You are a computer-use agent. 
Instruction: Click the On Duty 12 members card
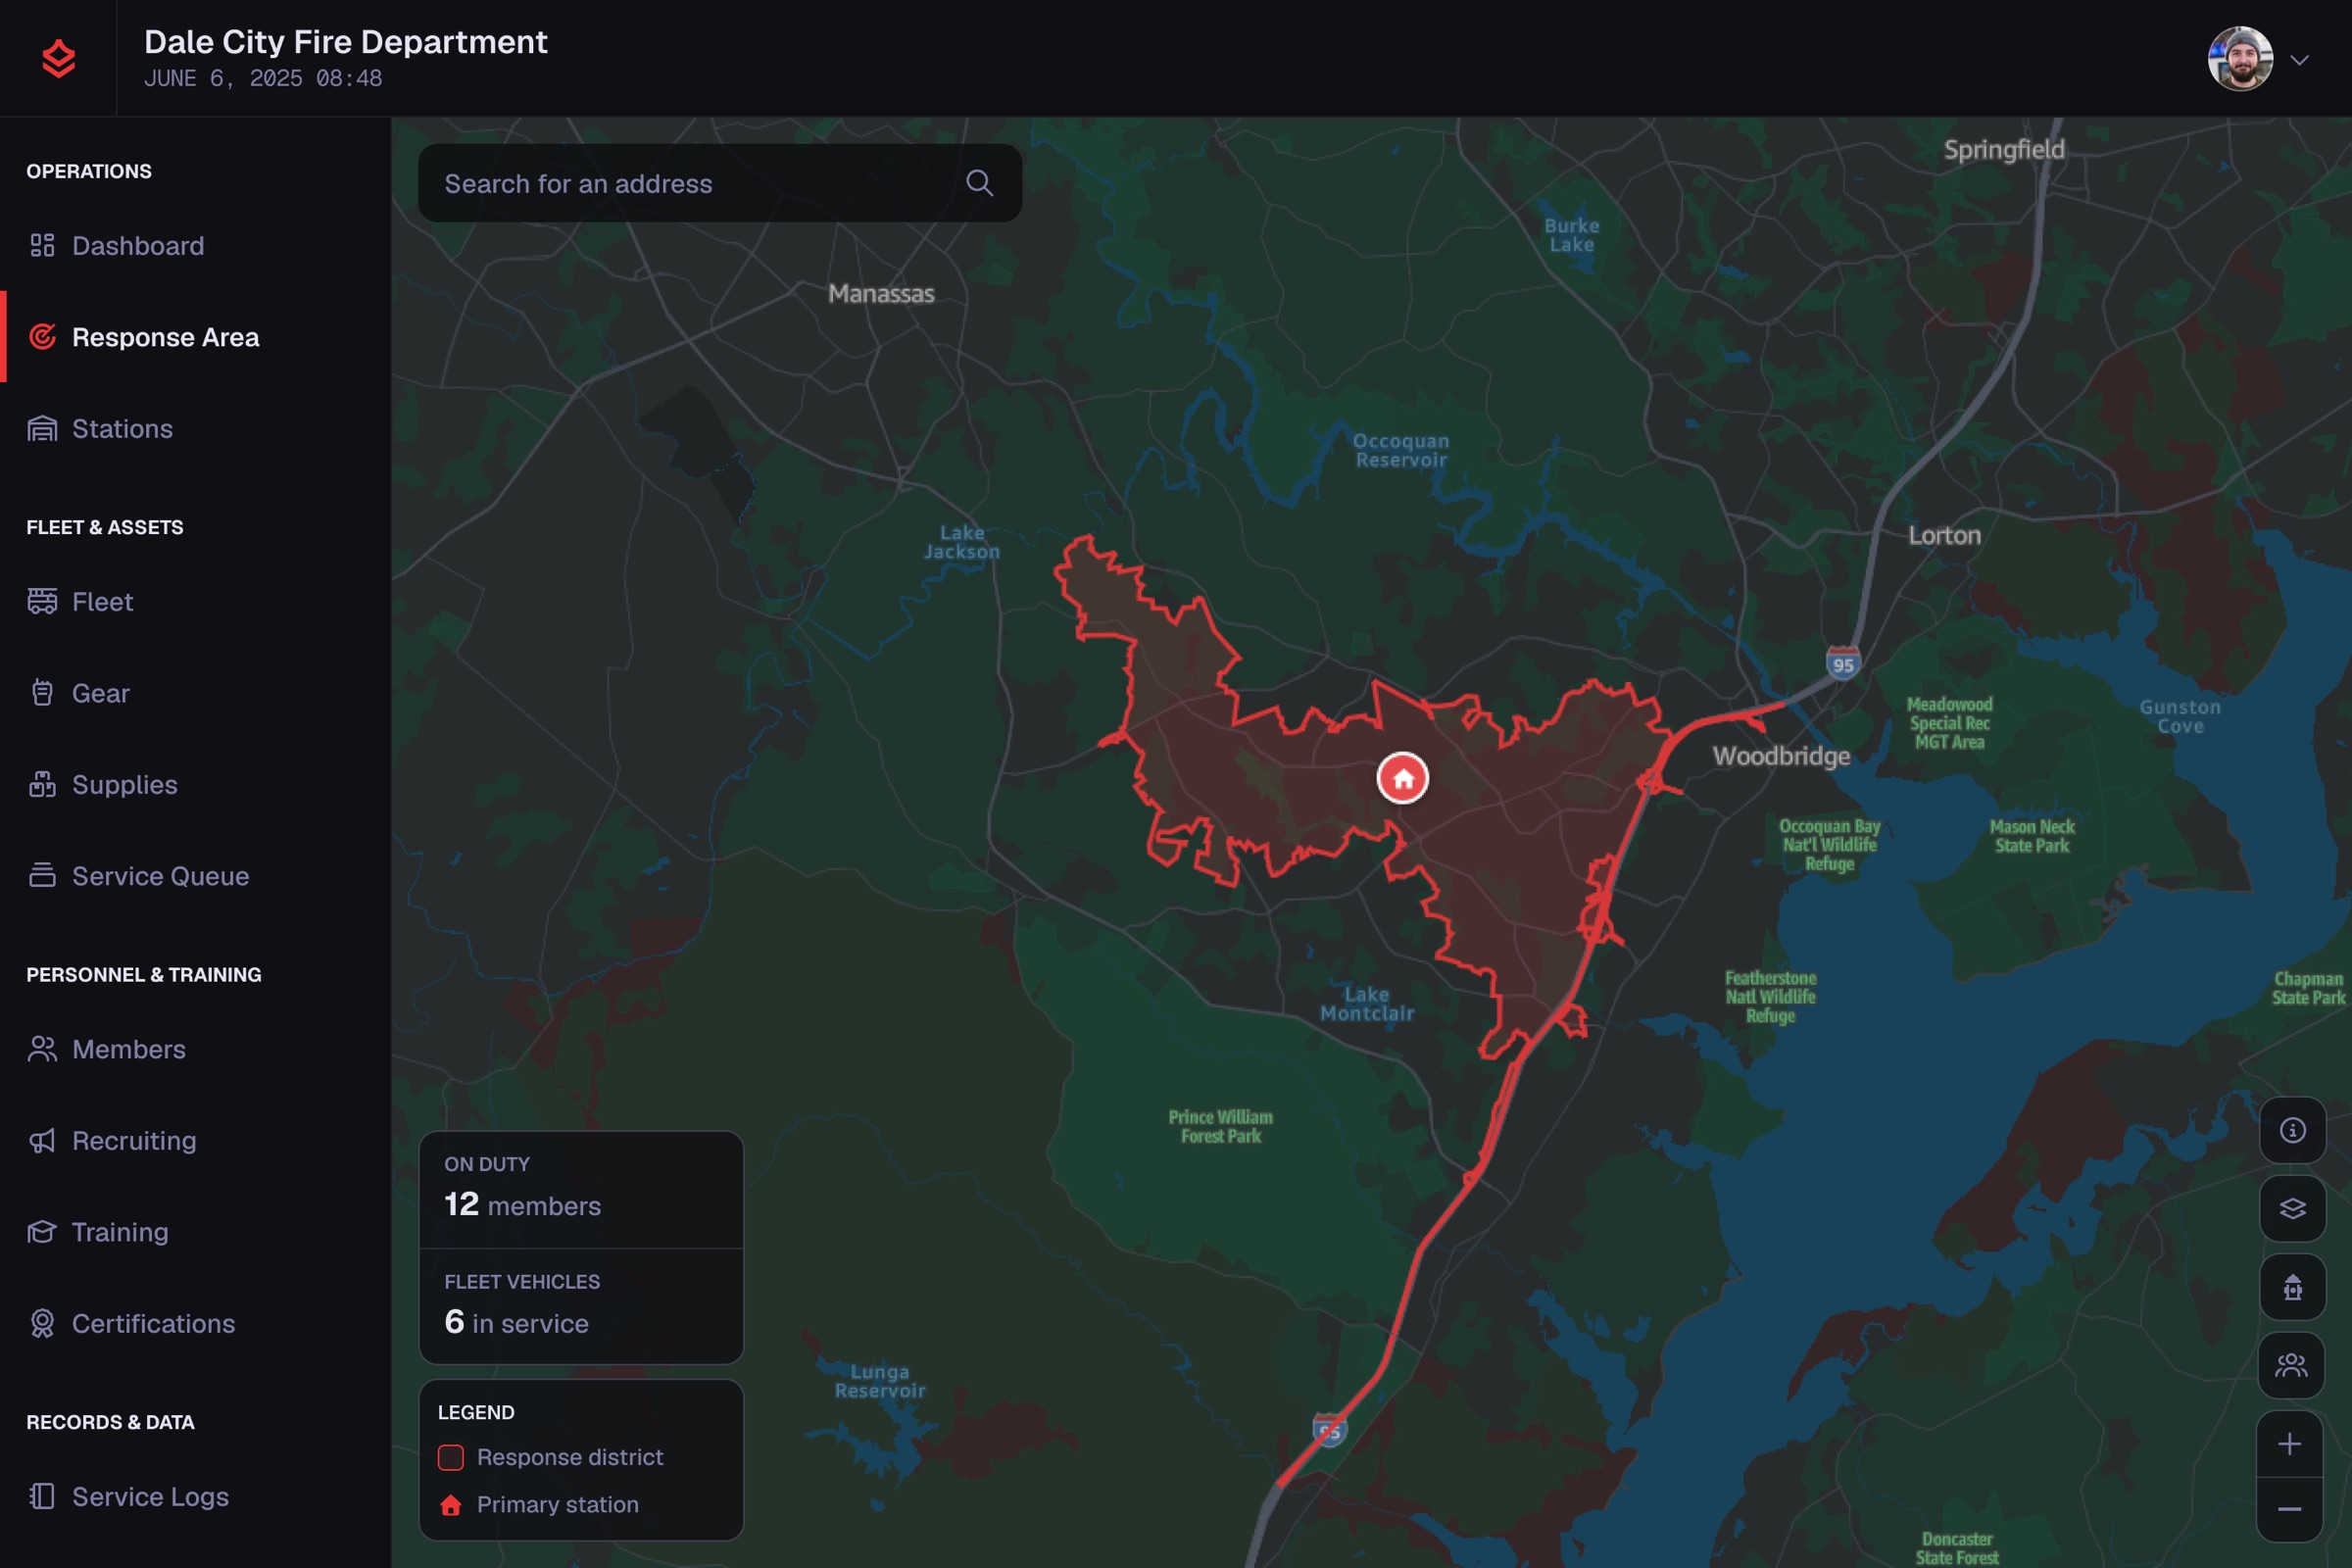point(581,1190)
